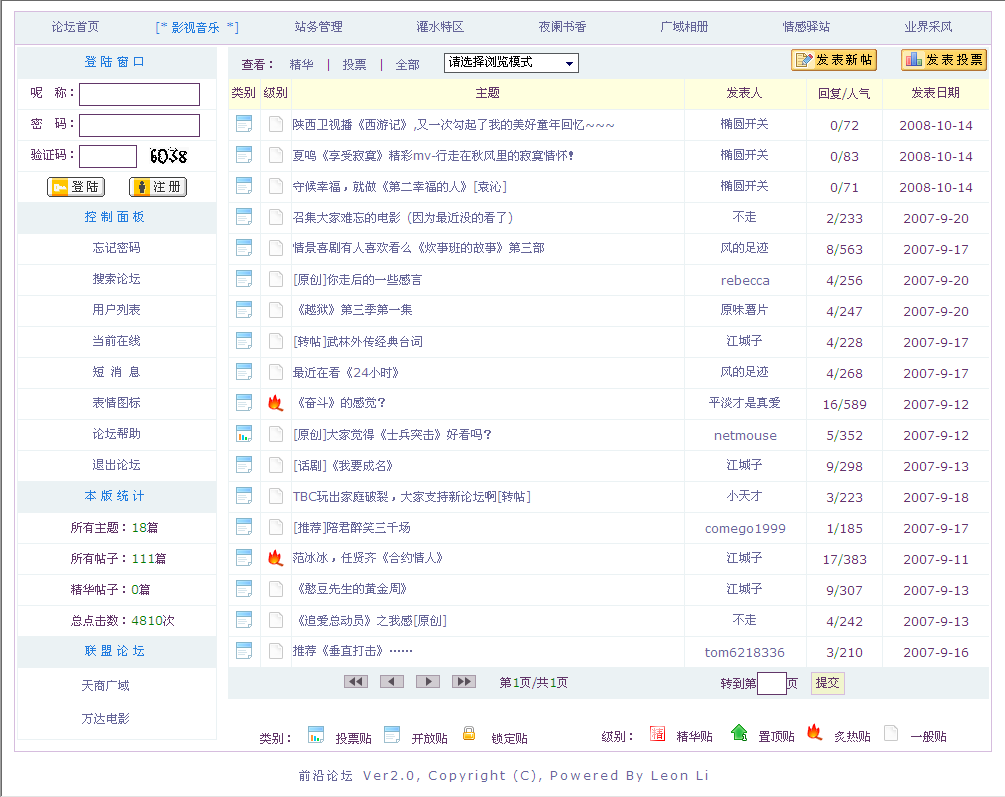1005x797 pixels.
Task: Click page icon beside 最近在看《24小时》 thread
Action: point(276,372)
